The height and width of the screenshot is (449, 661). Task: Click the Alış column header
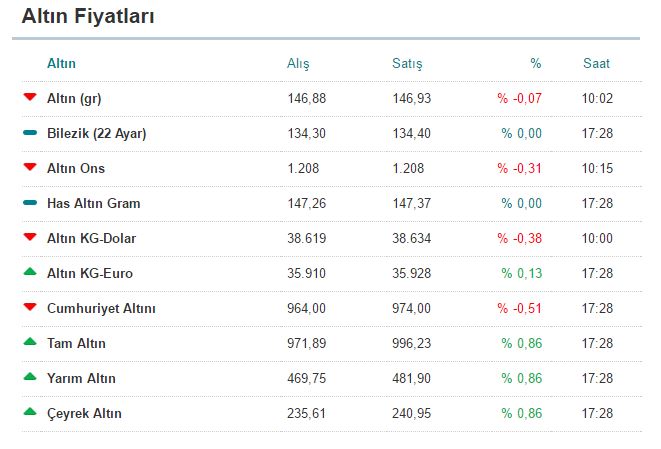298,64
